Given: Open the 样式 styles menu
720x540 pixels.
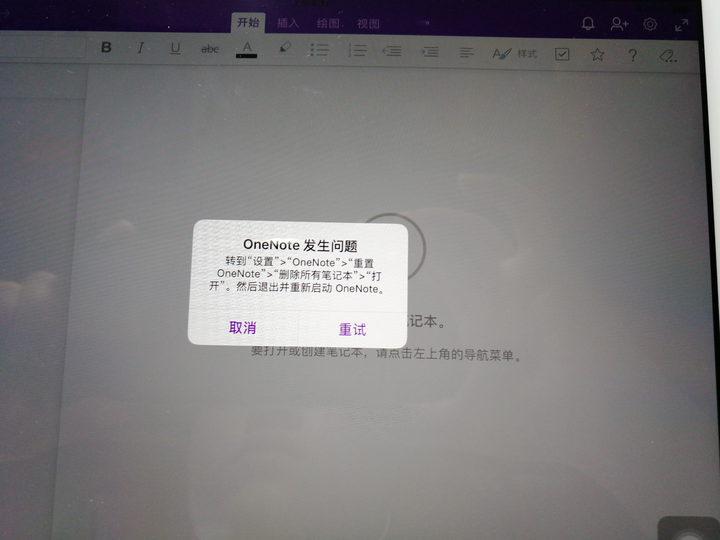Looking at the screenshot, I should click(515, 54).
